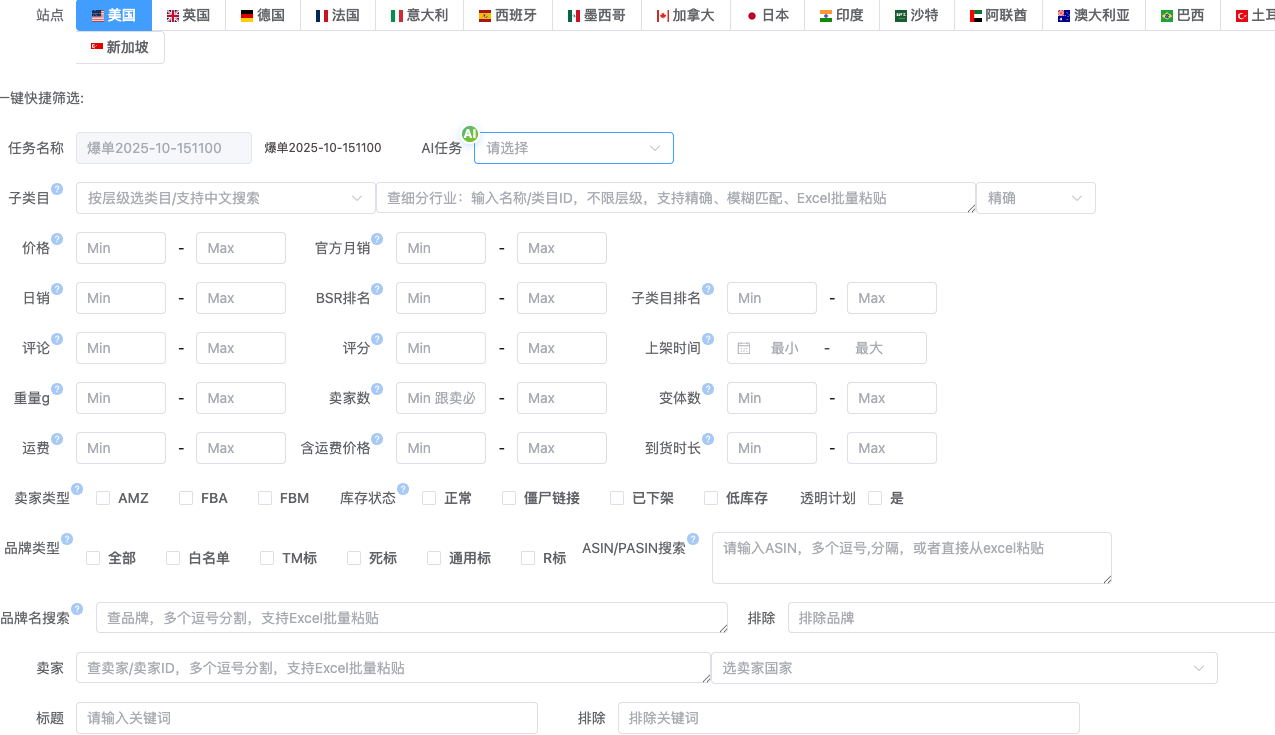The height and width of the screenshot is (735, 1275).
Task: Tick the 白名单 brand type checkbox
Action: [173, 558]
